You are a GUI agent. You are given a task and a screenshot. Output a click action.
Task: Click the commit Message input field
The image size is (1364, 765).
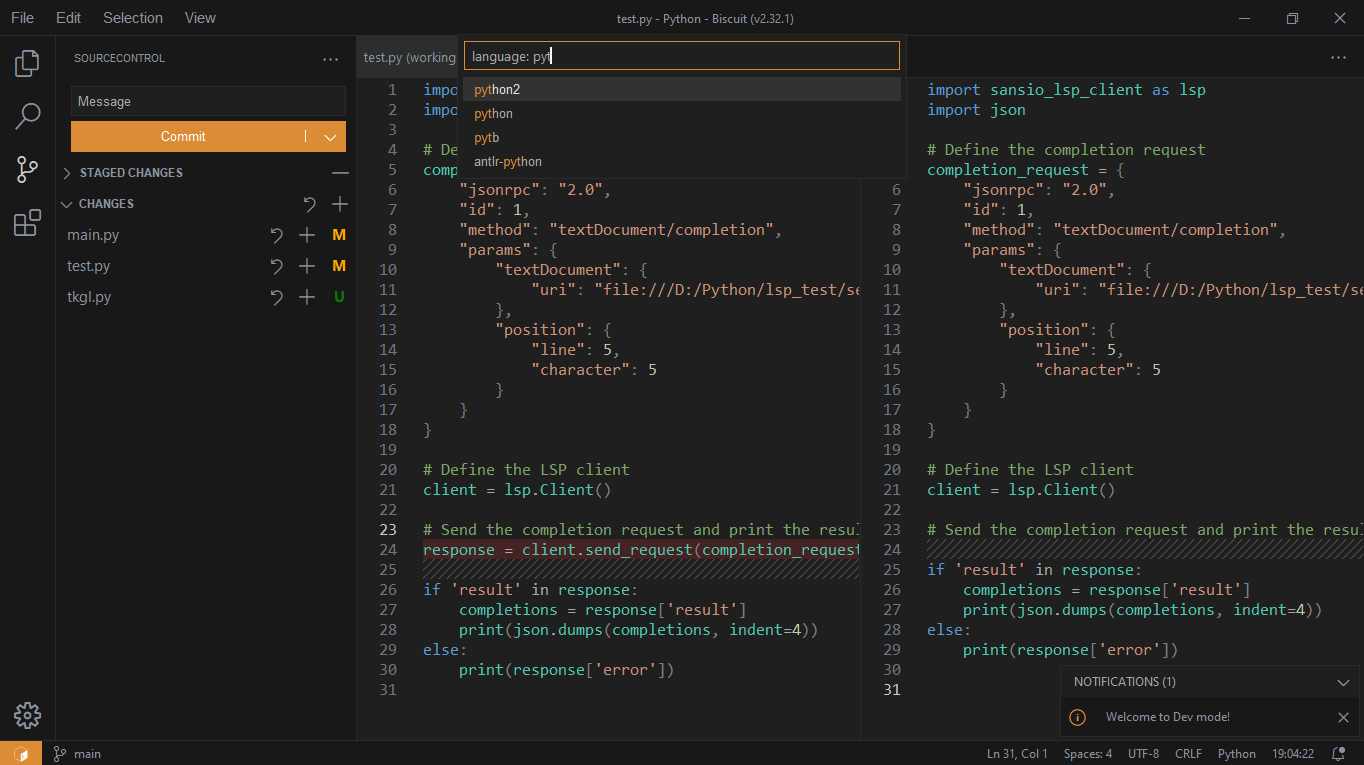pos(207,101)
